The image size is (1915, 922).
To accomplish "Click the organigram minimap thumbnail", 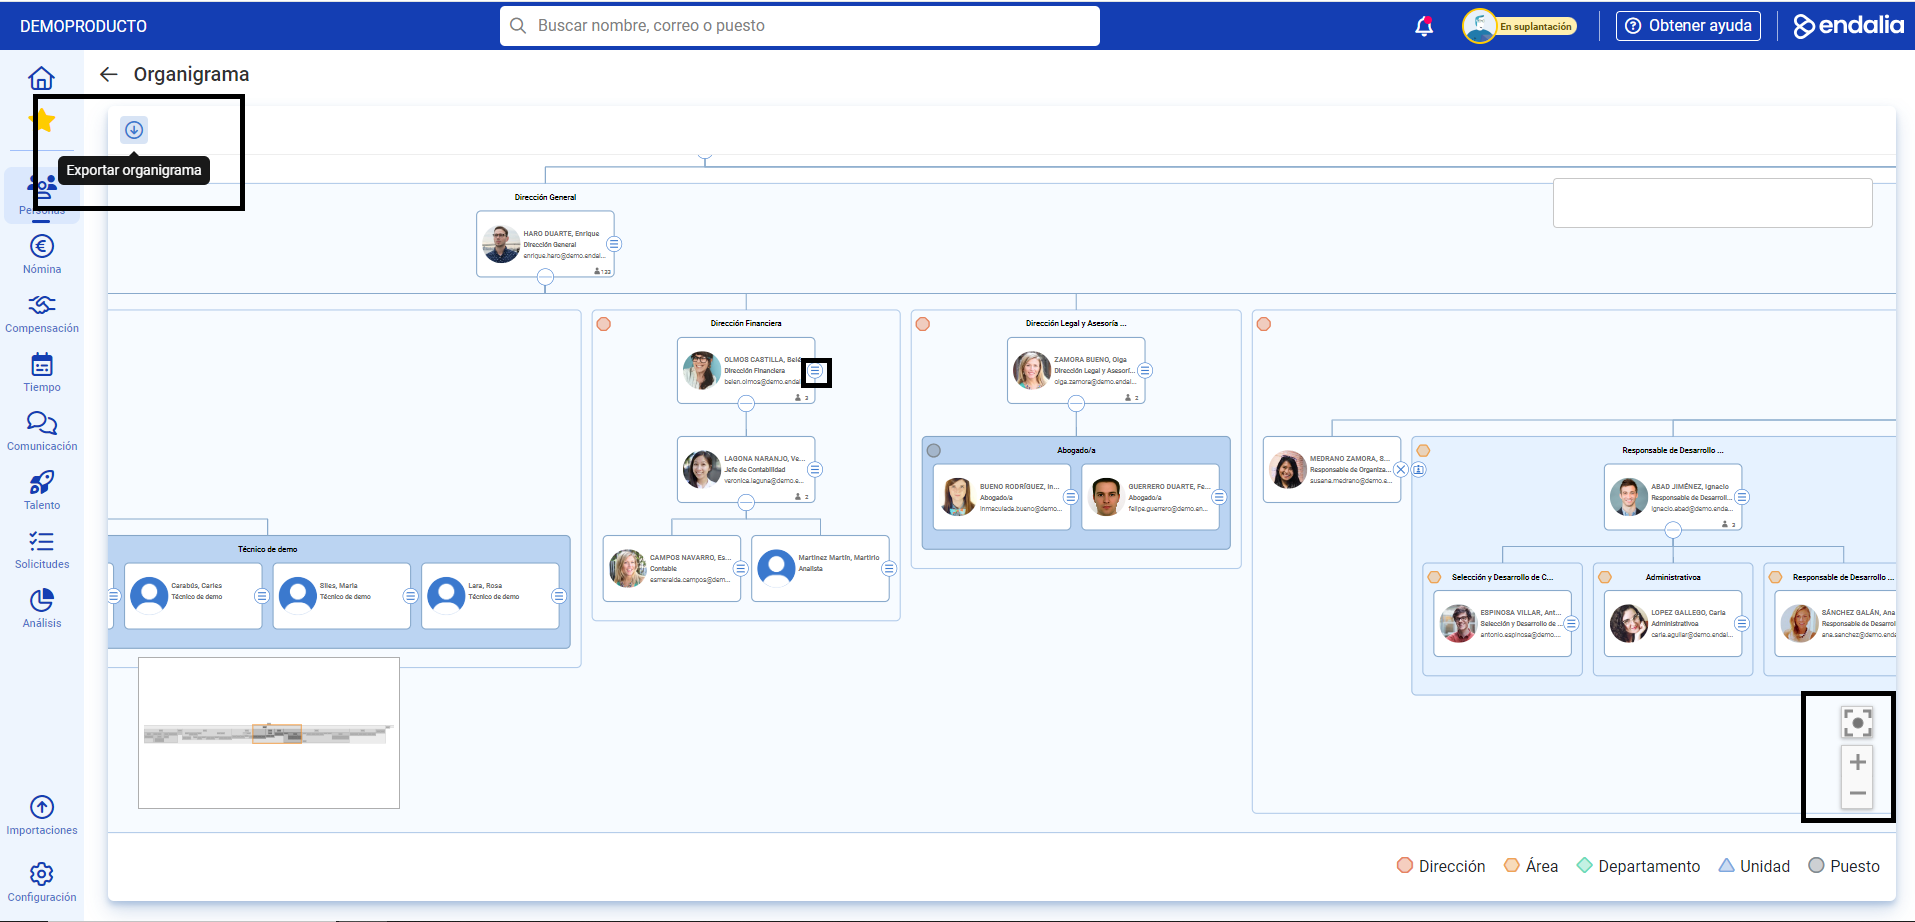I will (x=269, y=733).
